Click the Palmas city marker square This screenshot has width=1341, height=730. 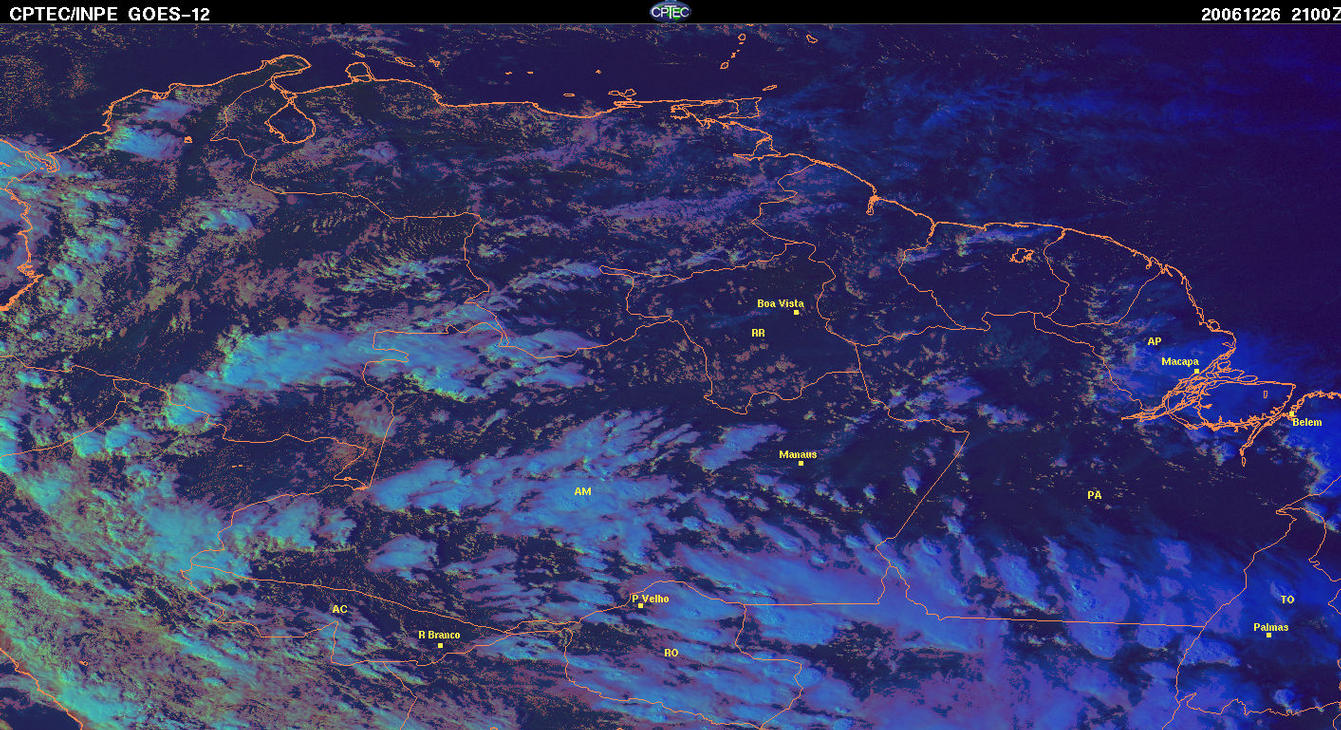tap(1269, 635)
